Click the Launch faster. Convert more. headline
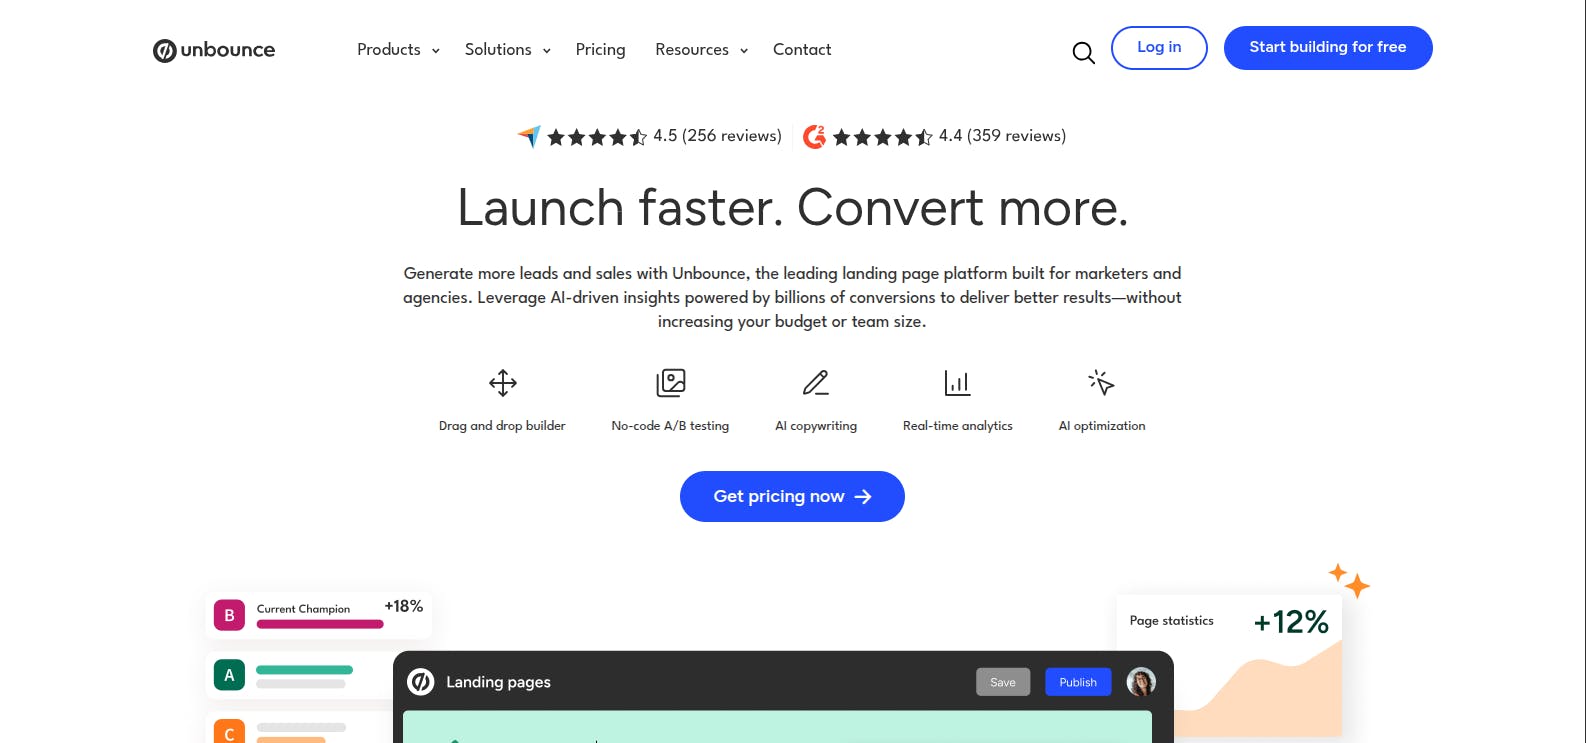The image size is (1586, 743). tap(793, 208)
